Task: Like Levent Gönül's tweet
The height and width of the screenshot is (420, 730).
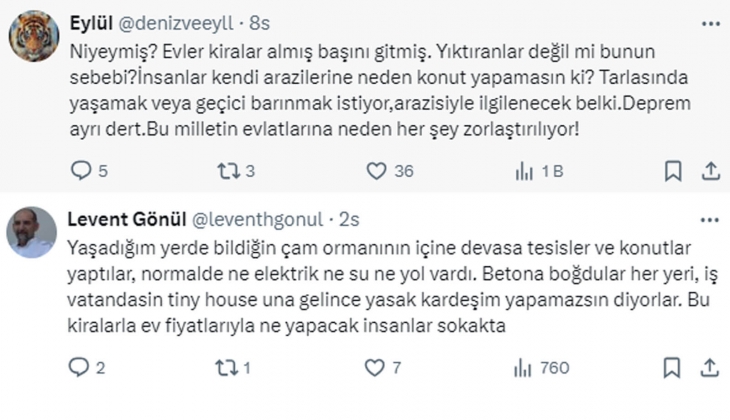Action: tap(376, 368)
